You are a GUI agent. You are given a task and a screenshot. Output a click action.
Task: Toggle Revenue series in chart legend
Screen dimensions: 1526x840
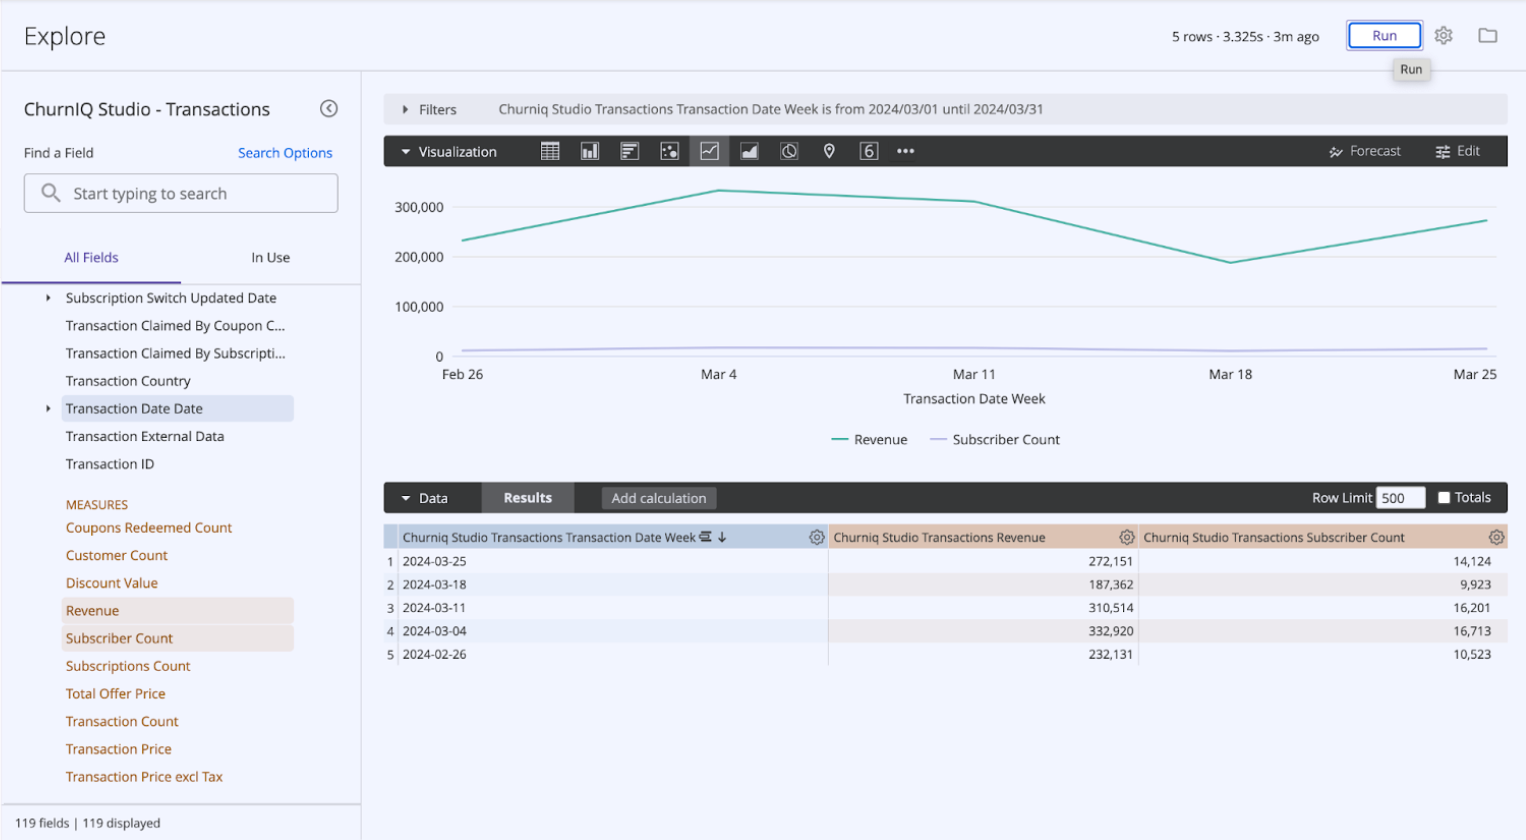[x=869, y=439]
